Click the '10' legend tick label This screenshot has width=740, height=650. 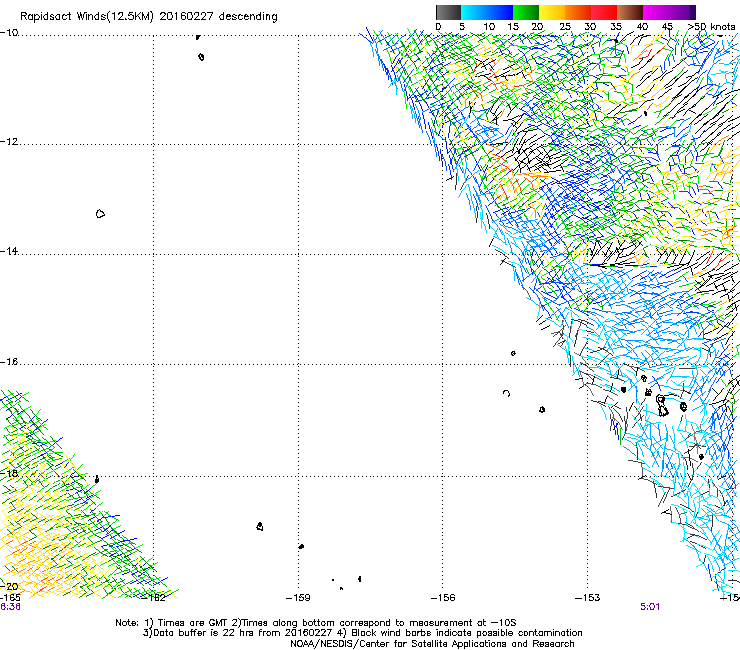489,27
